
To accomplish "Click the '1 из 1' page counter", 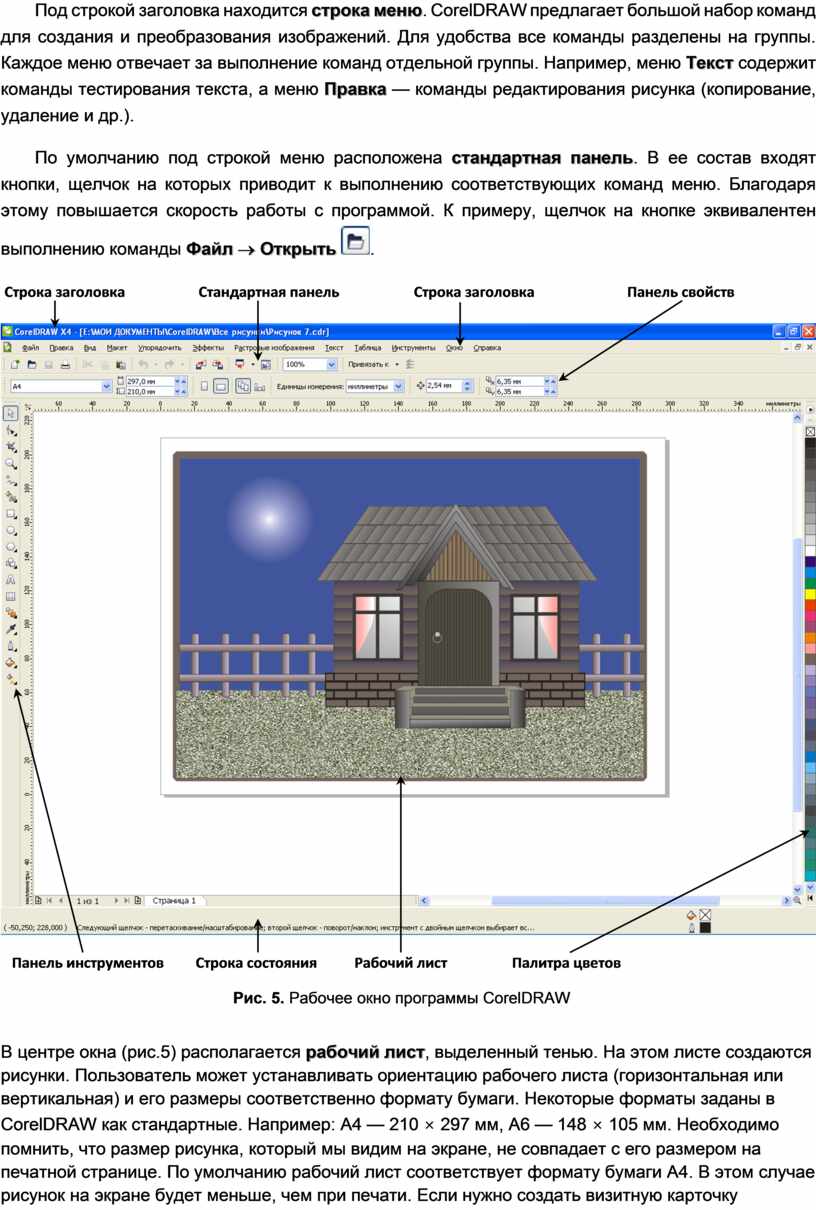I will pos(89,901).
